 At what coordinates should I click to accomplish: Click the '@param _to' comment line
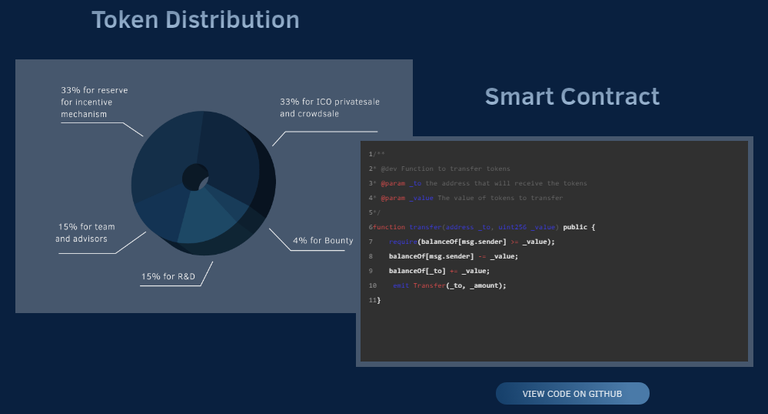pos(483,183)
